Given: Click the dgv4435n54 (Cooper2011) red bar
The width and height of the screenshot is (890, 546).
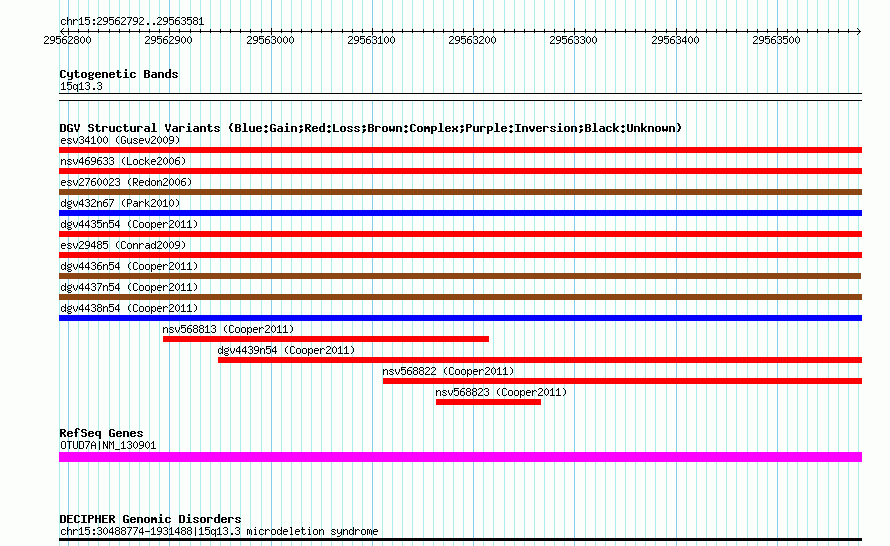Looking at the screenshot, I should click(x=460, y=234).
